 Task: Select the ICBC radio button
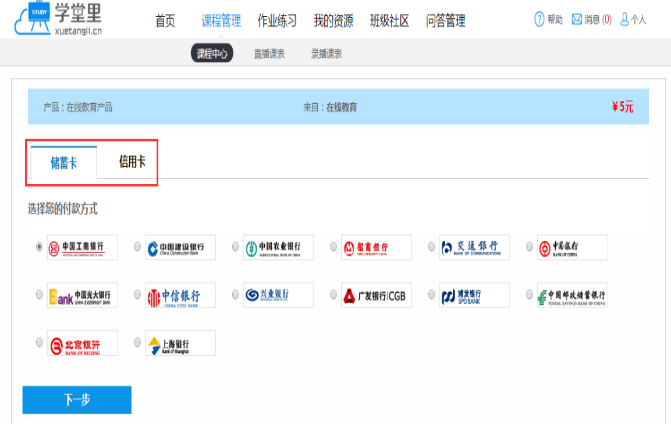click(x=39, y=247)
